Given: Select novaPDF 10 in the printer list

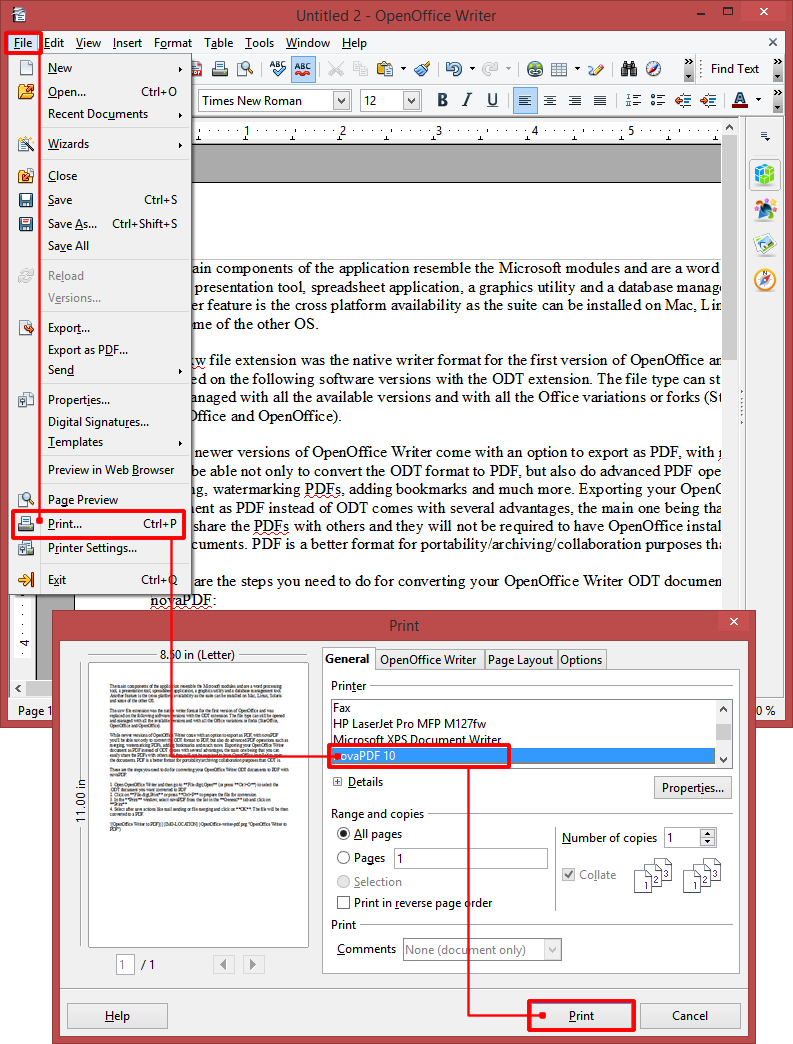Looking at the screenshot, I should click(x=523, y=756).
